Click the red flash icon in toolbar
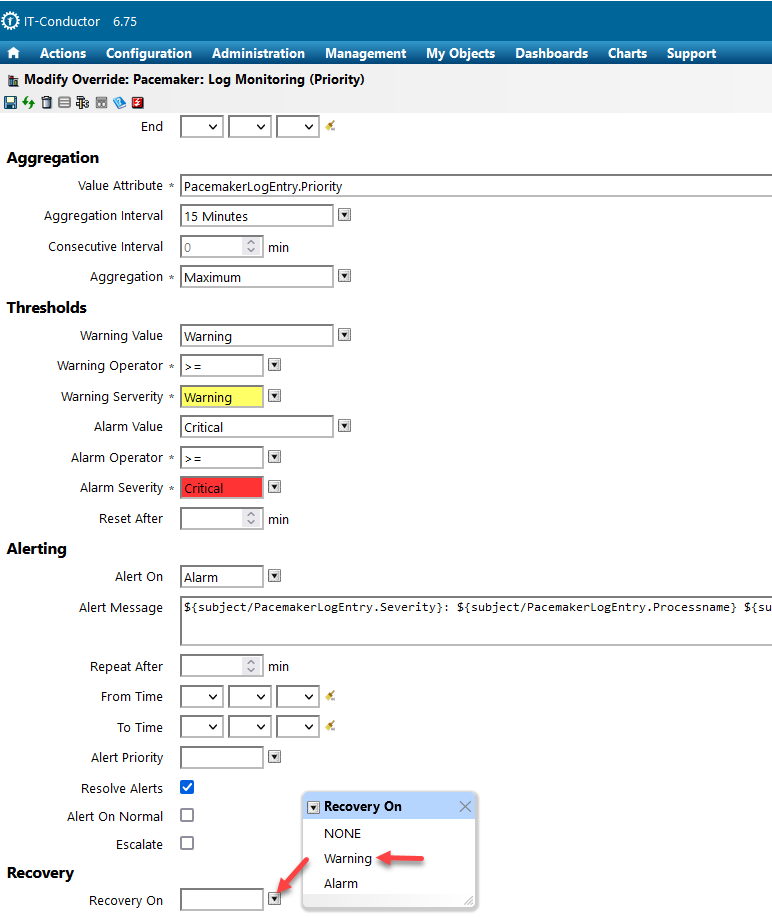This screenshot has height=918, width=772. [138, 102]
